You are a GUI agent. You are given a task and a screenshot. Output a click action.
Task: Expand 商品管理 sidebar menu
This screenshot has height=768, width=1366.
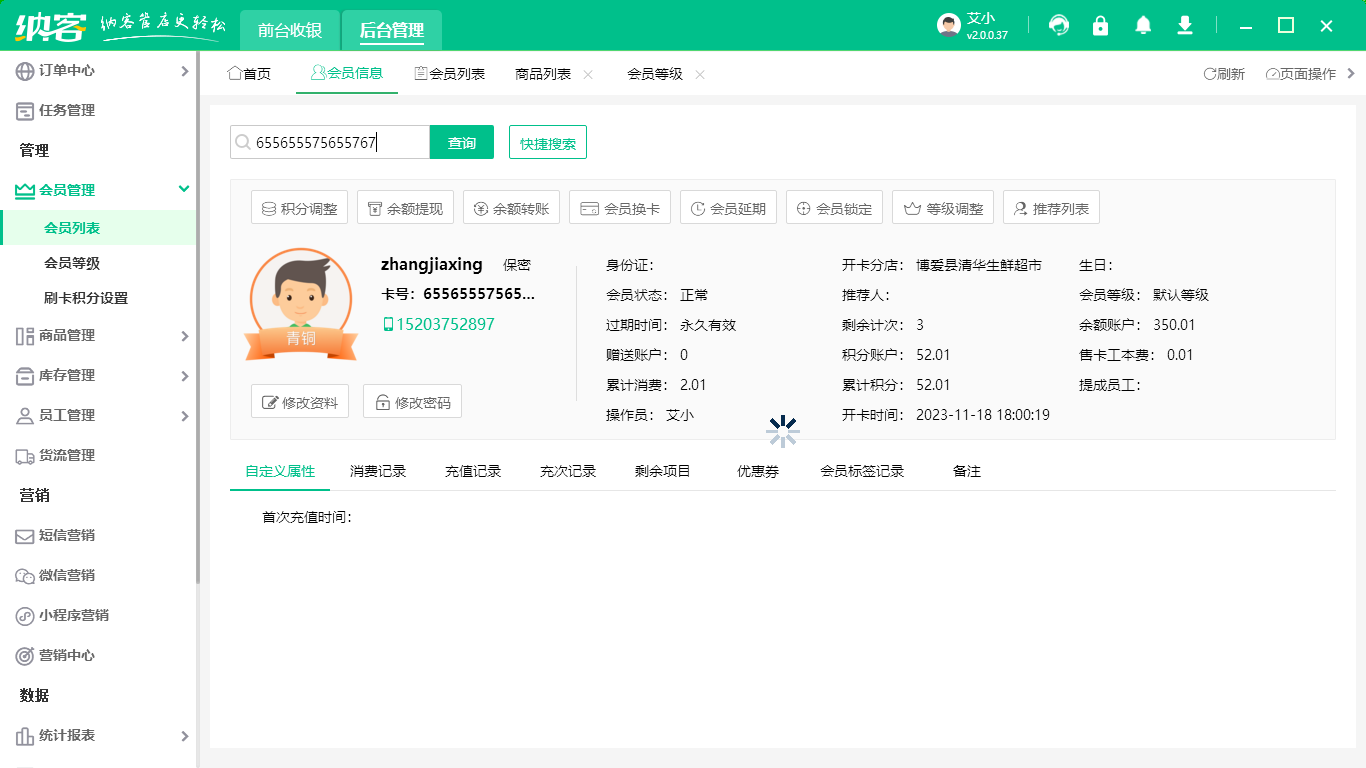pos(98,336)
